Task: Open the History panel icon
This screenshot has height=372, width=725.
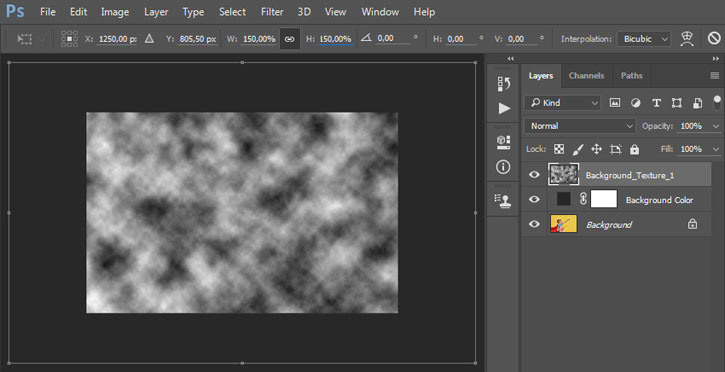Action: [x=504, y=84]
